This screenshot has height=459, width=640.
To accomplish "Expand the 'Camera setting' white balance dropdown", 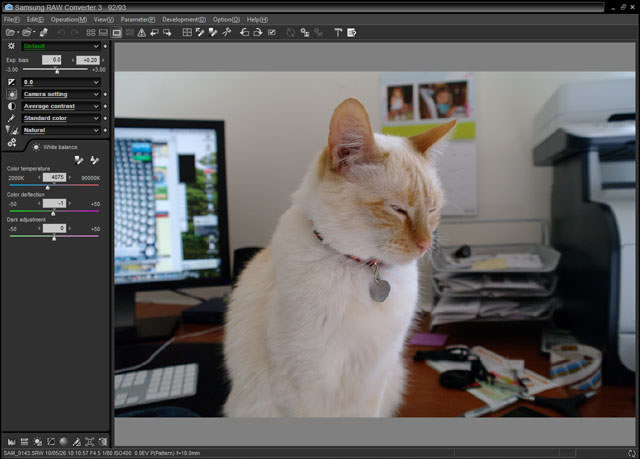I will [62, 94].
